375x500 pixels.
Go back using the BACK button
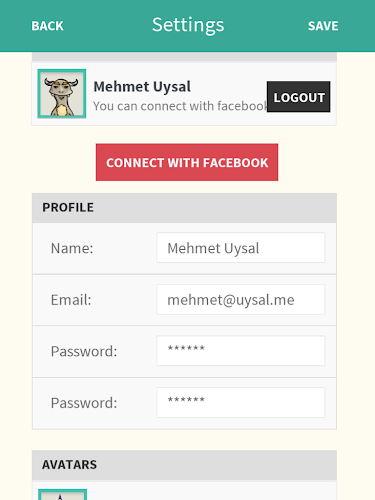pyautogui.click(x=47, y=26)
